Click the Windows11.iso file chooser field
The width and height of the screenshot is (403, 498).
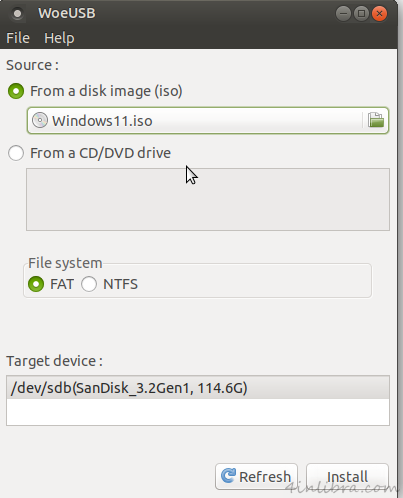coord(208,120)
